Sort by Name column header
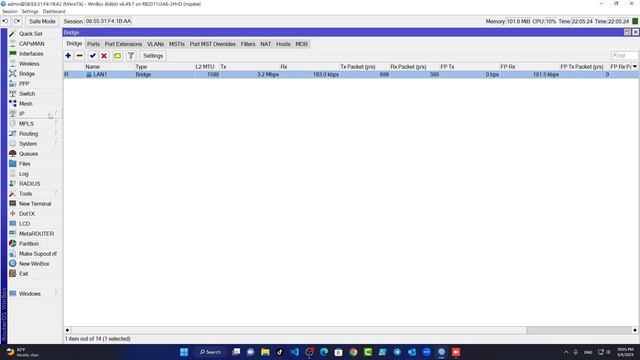This screenshot has width=640, height=360. 109,67
